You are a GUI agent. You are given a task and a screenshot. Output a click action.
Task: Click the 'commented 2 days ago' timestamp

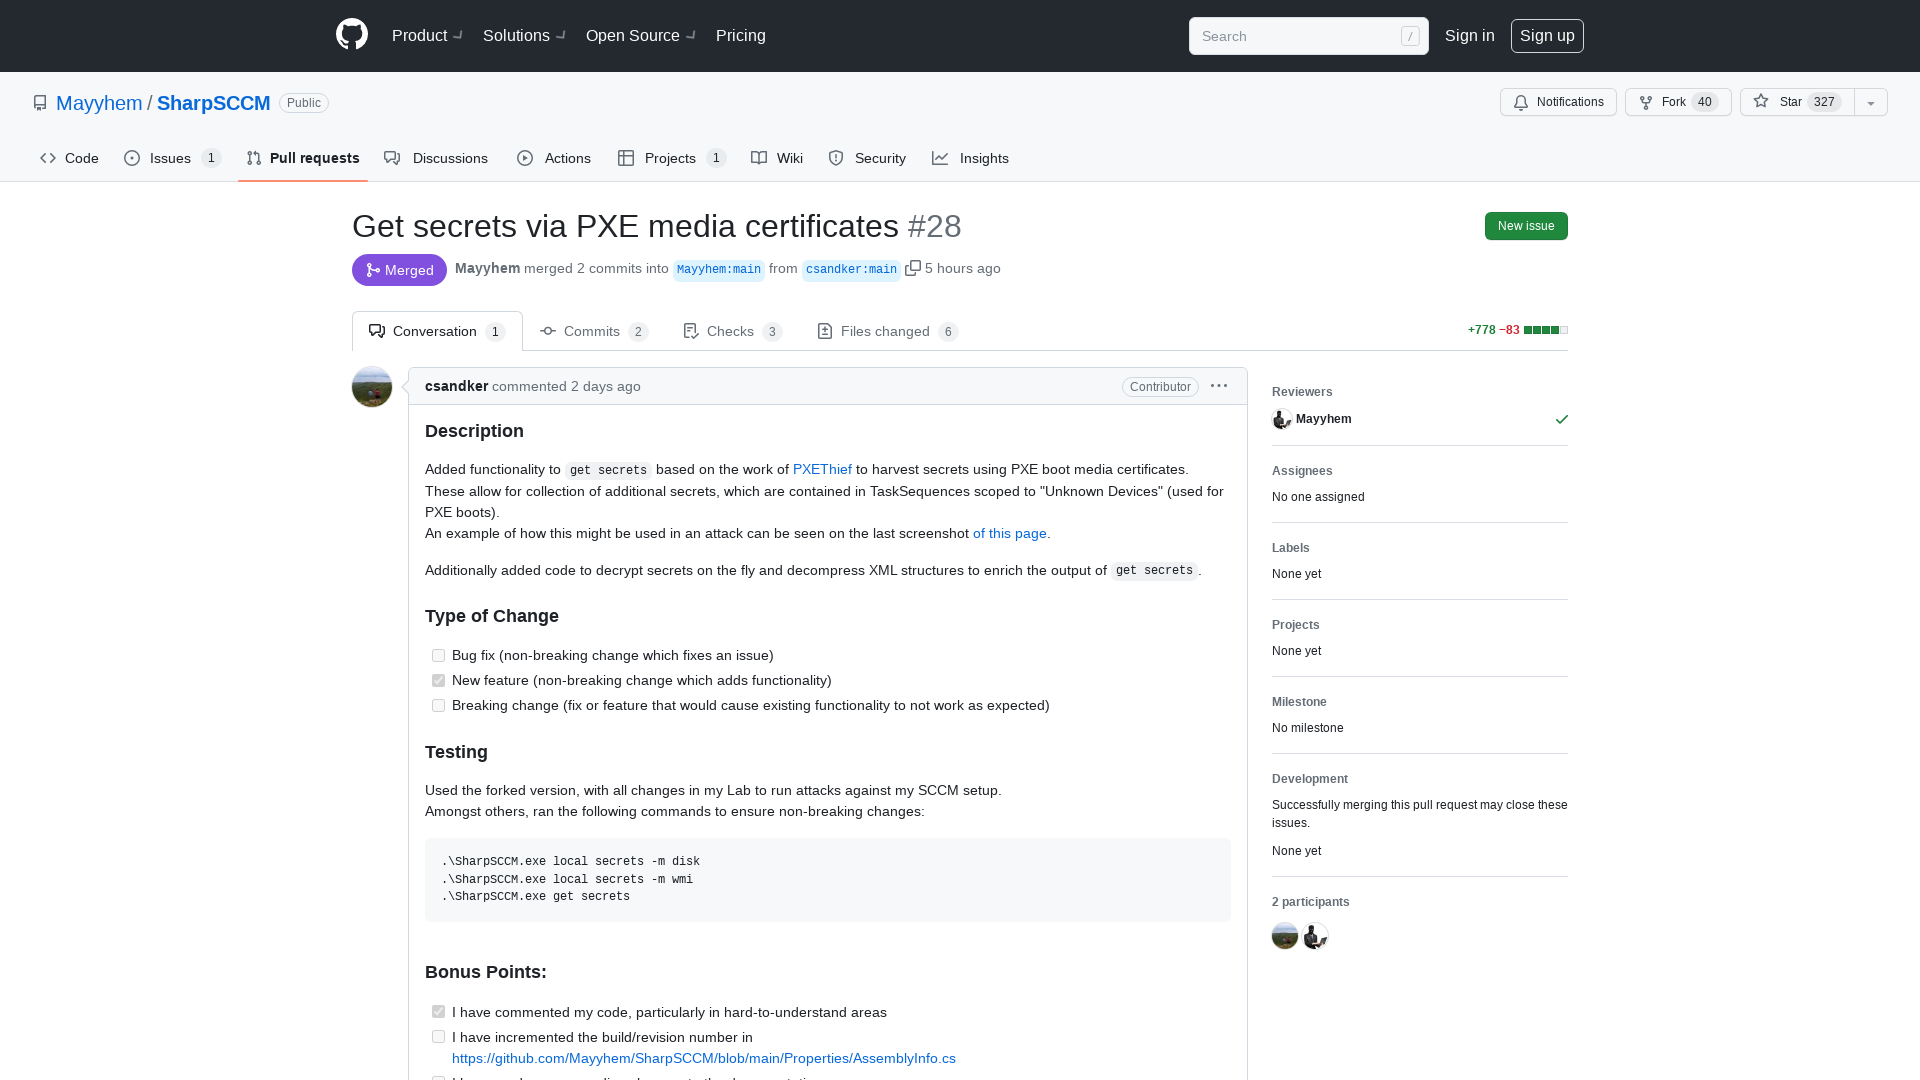tap(567, 386)
